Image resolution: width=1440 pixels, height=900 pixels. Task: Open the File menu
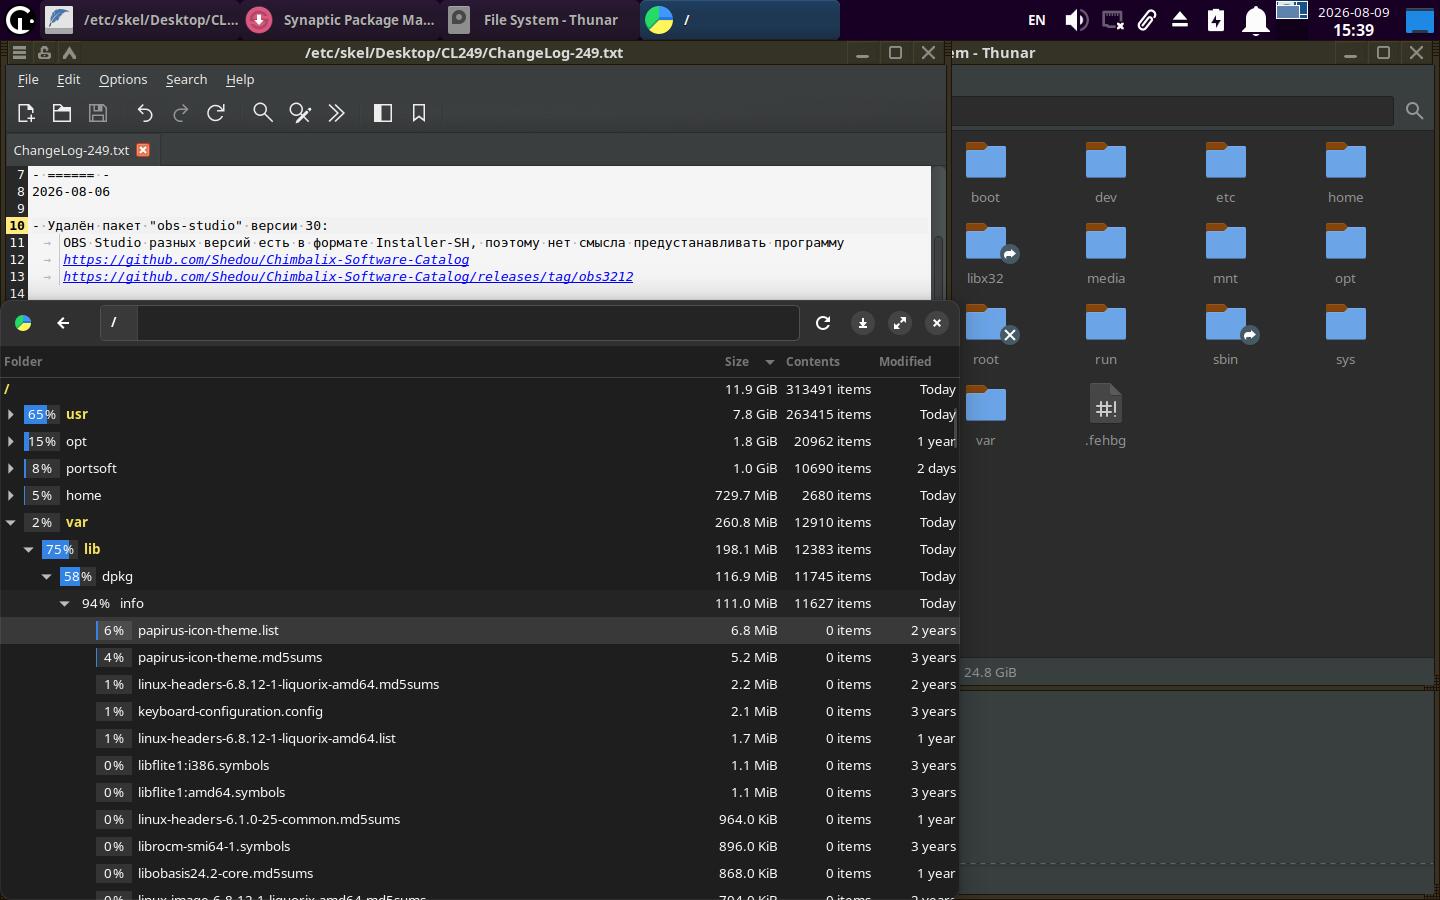[x=28, y=79]
